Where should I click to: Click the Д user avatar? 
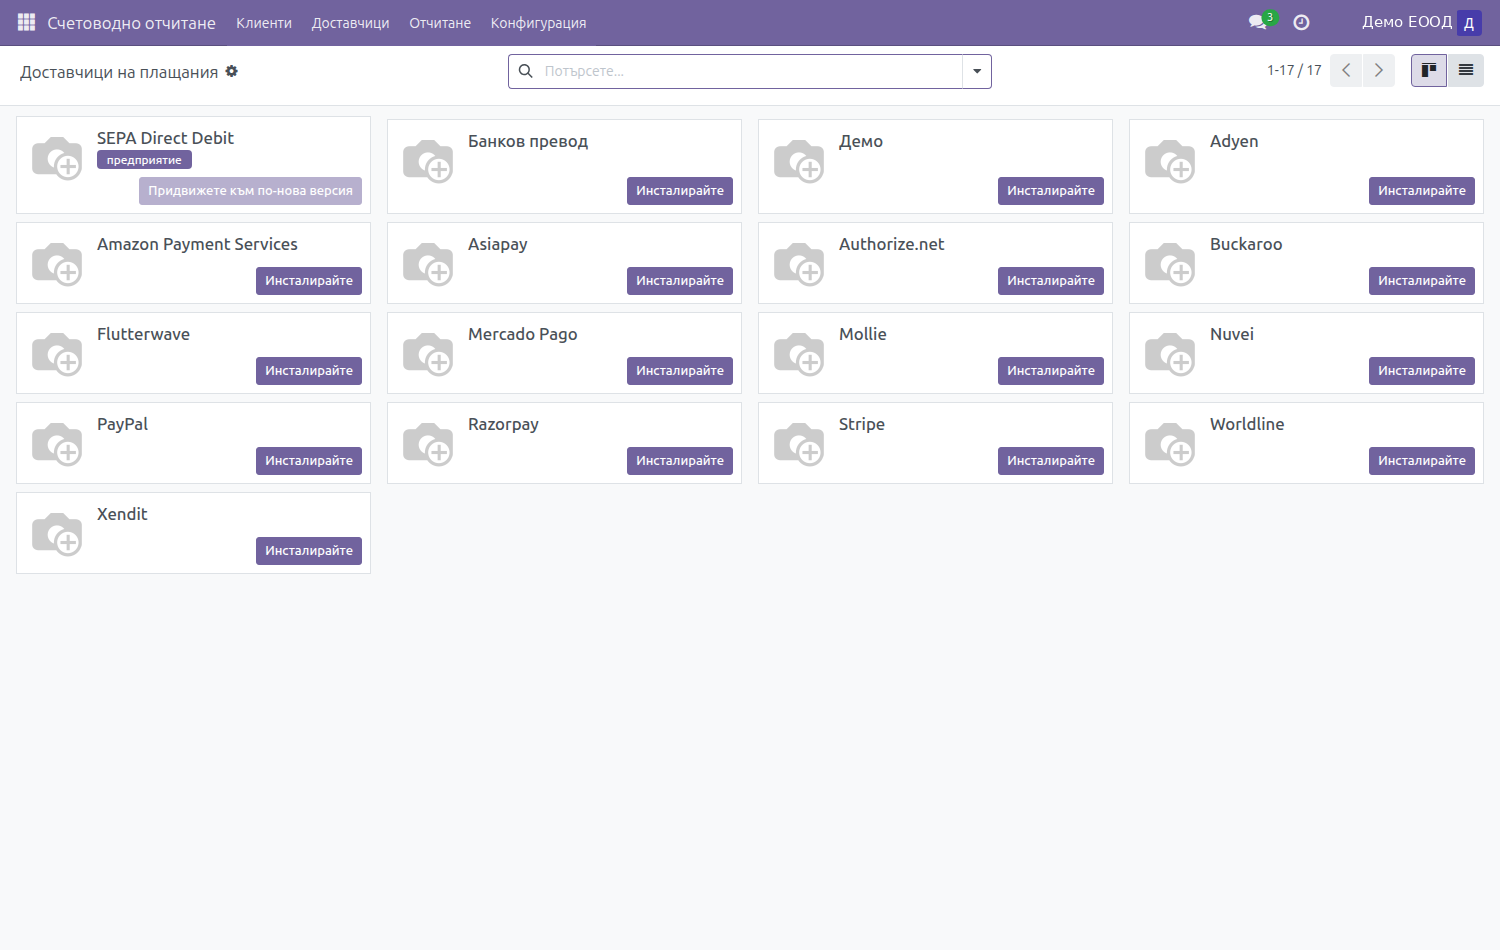pyautogui.click(x=1469, y=23)
